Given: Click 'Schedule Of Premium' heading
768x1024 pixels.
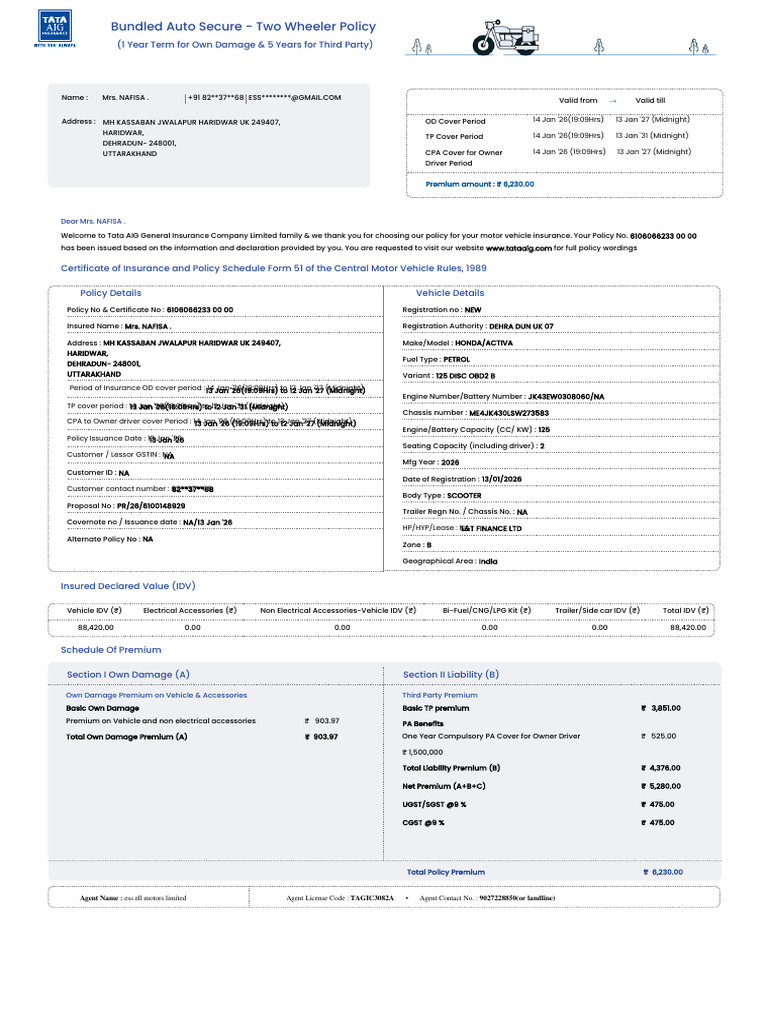Looking at the screenshot, I should click(x=111, y=650).
